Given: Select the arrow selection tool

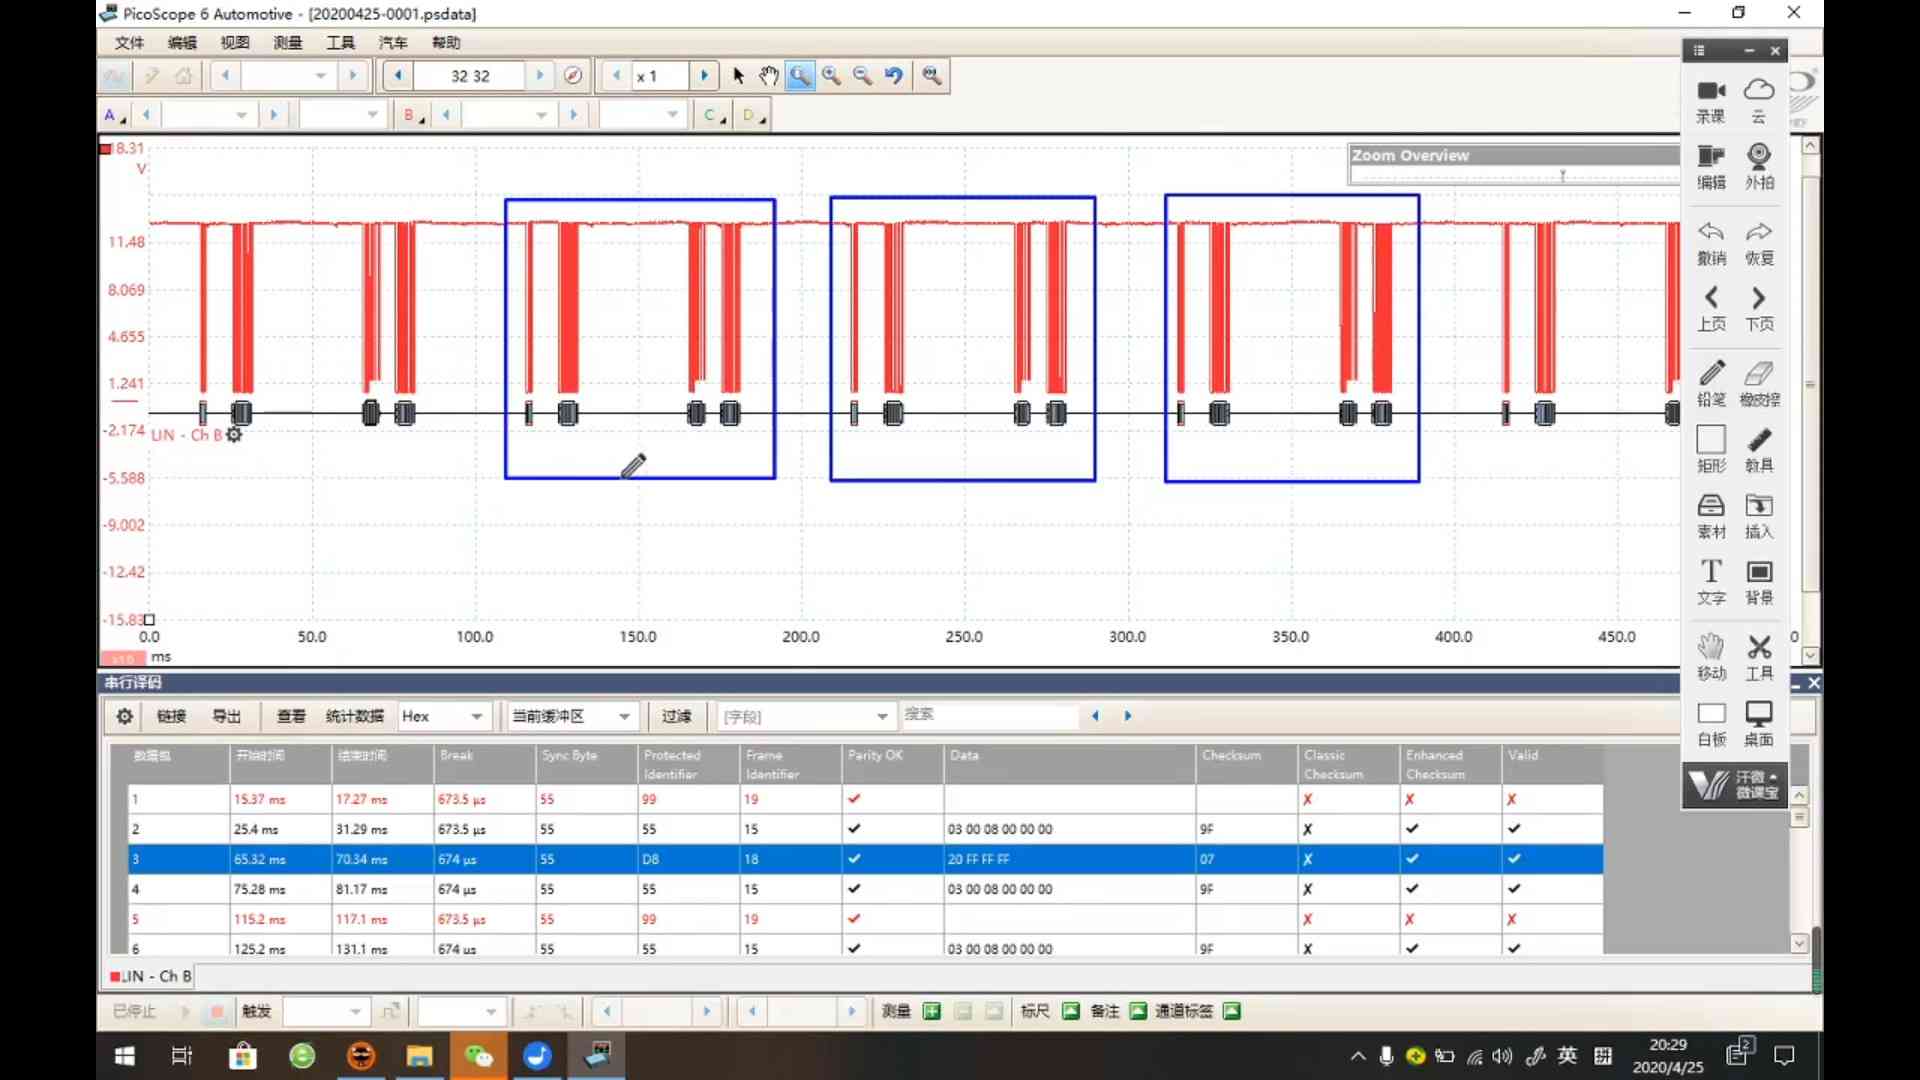Looking at the screenshot, I should 738,76.
